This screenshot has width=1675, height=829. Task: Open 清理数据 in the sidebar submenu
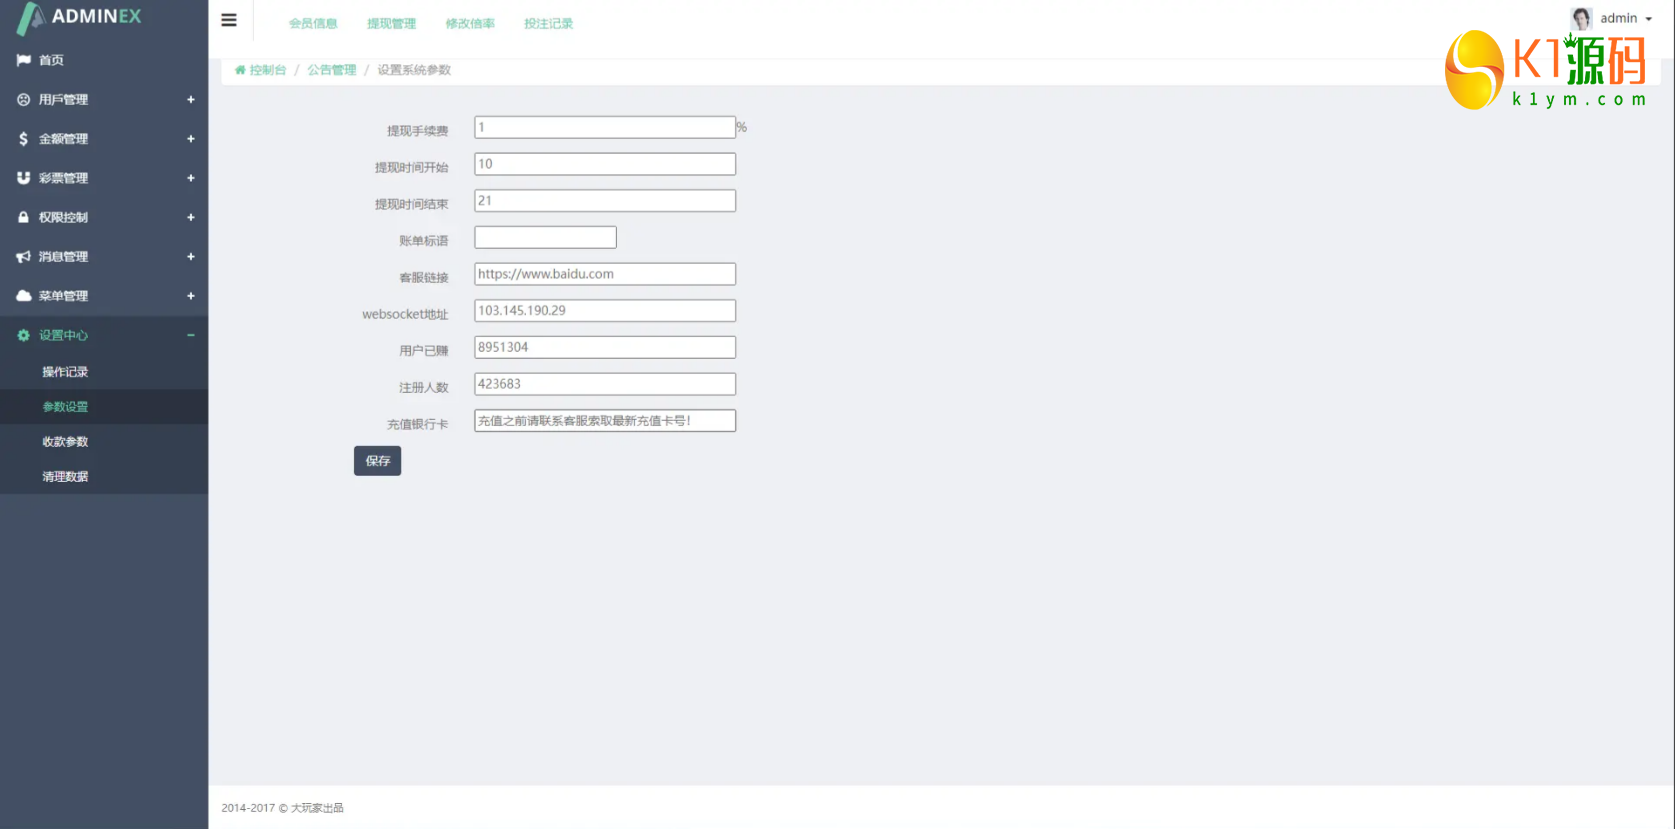coord(65,477)
